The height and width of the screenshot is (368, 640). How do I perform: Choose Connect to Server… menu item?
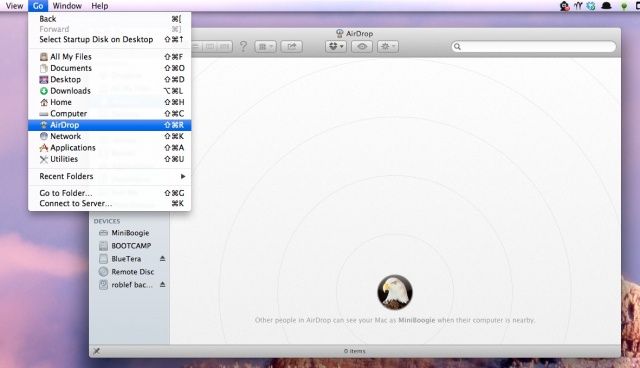(x=109, y=204)
